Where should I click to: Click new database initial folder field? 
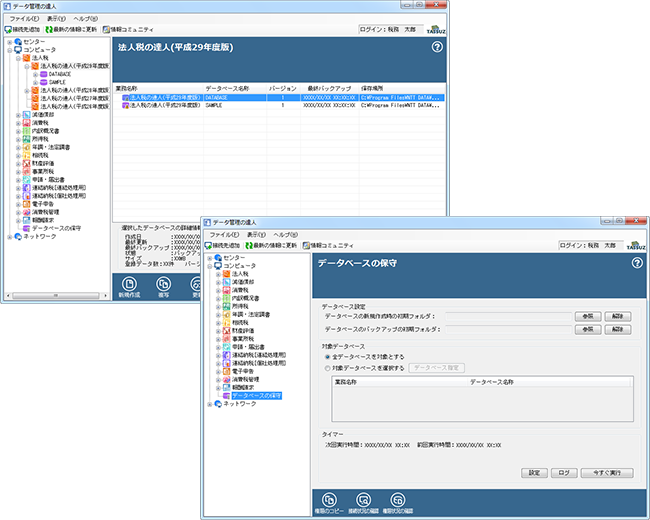[508, 316]
